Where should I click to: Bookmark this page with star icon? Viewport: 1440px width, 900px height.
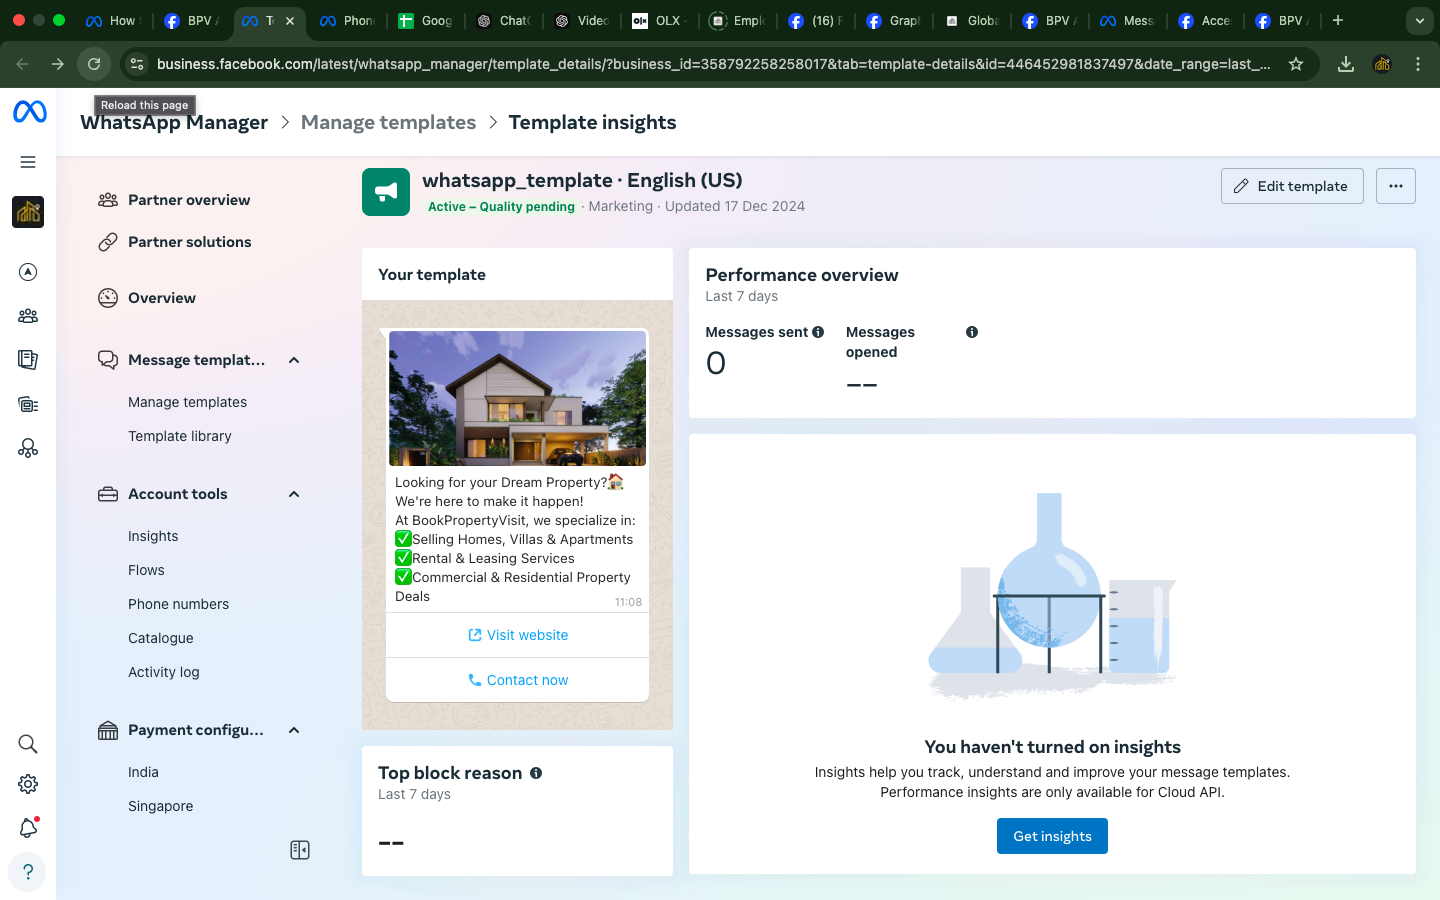point(1296,64)
